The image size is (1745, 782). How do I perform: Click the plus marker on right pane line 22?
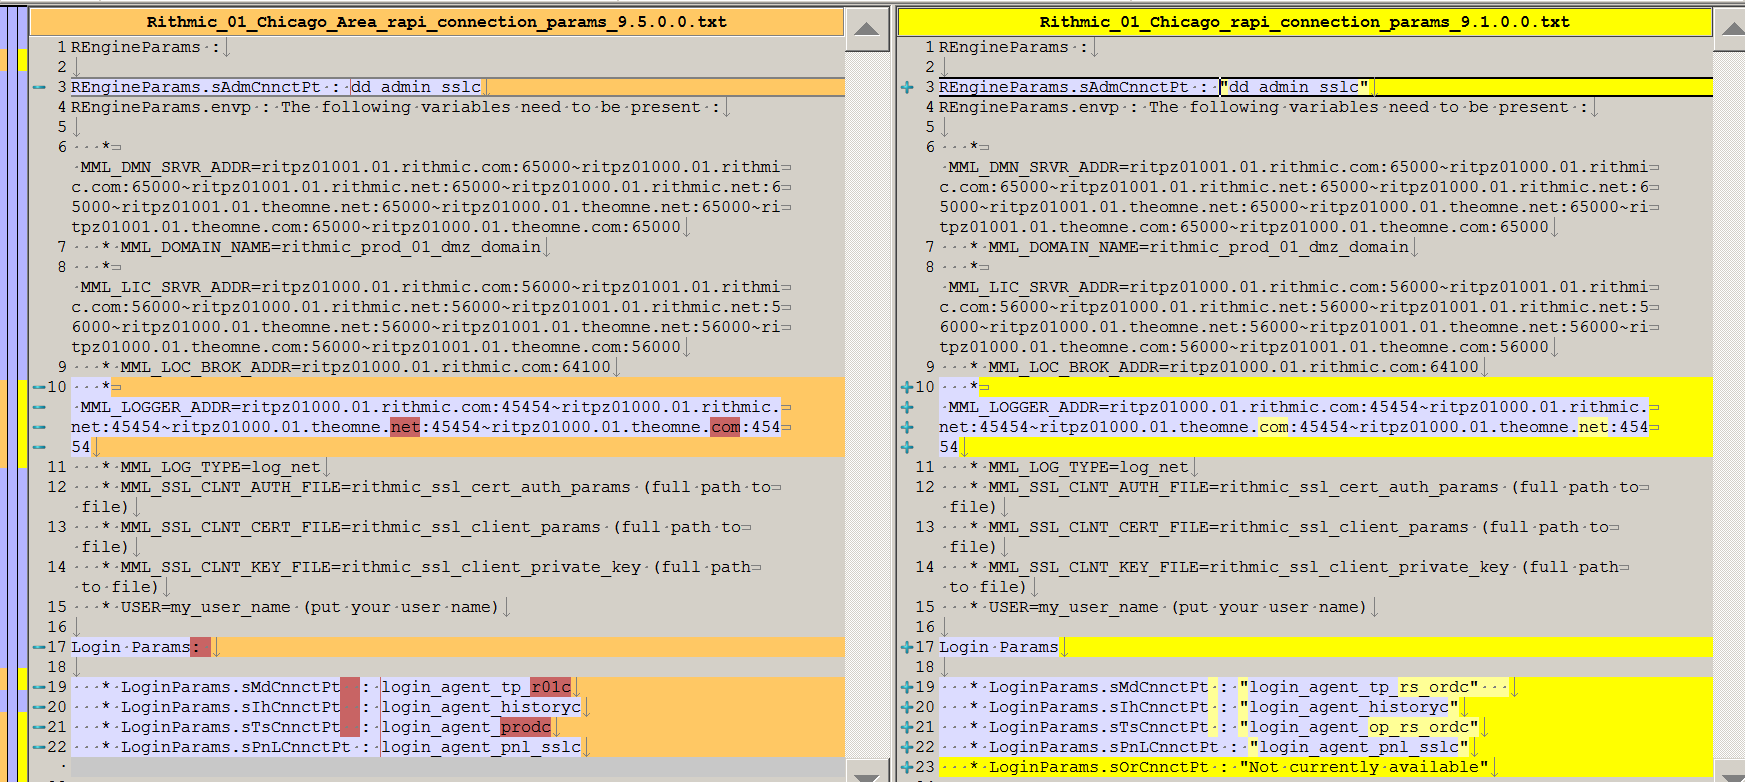(x=907, y=747)
